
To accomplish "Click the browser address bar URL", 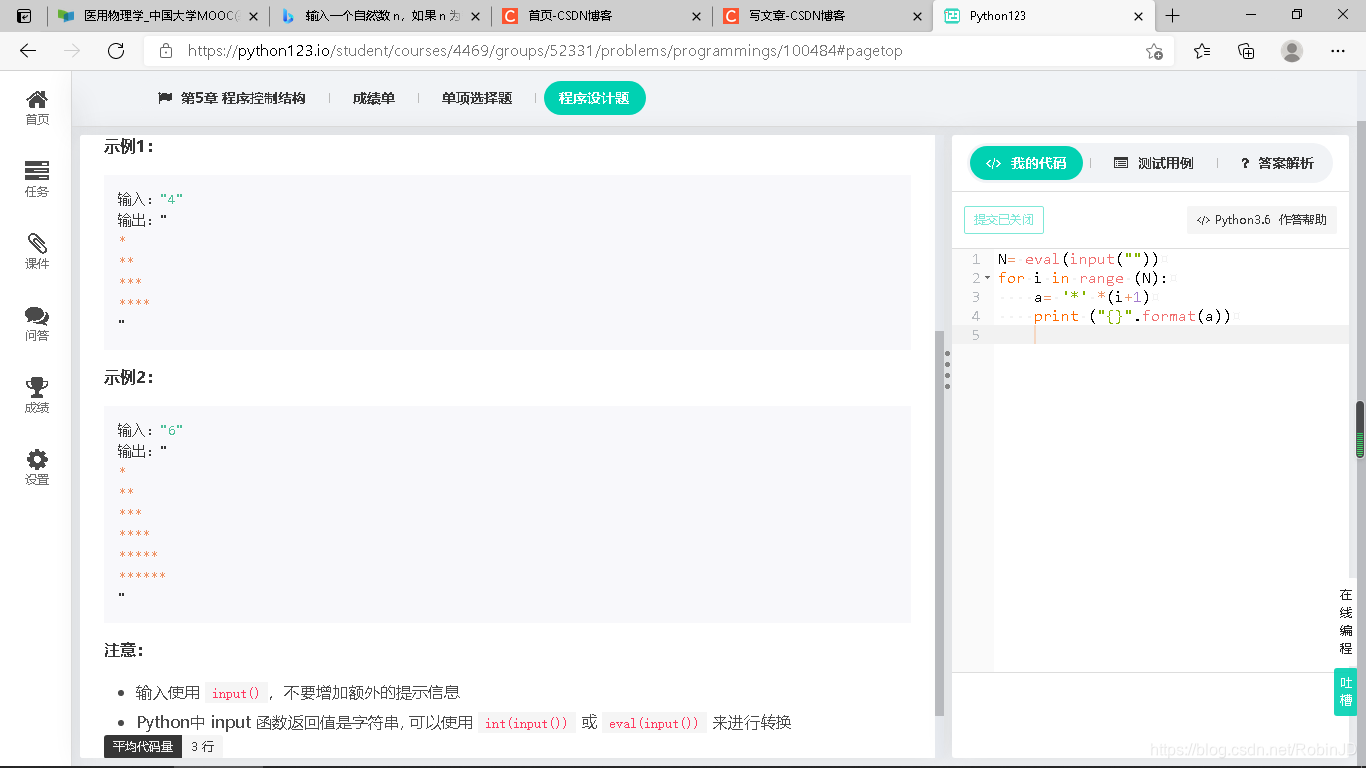I will pyautogui.click(x=545, y=51).
